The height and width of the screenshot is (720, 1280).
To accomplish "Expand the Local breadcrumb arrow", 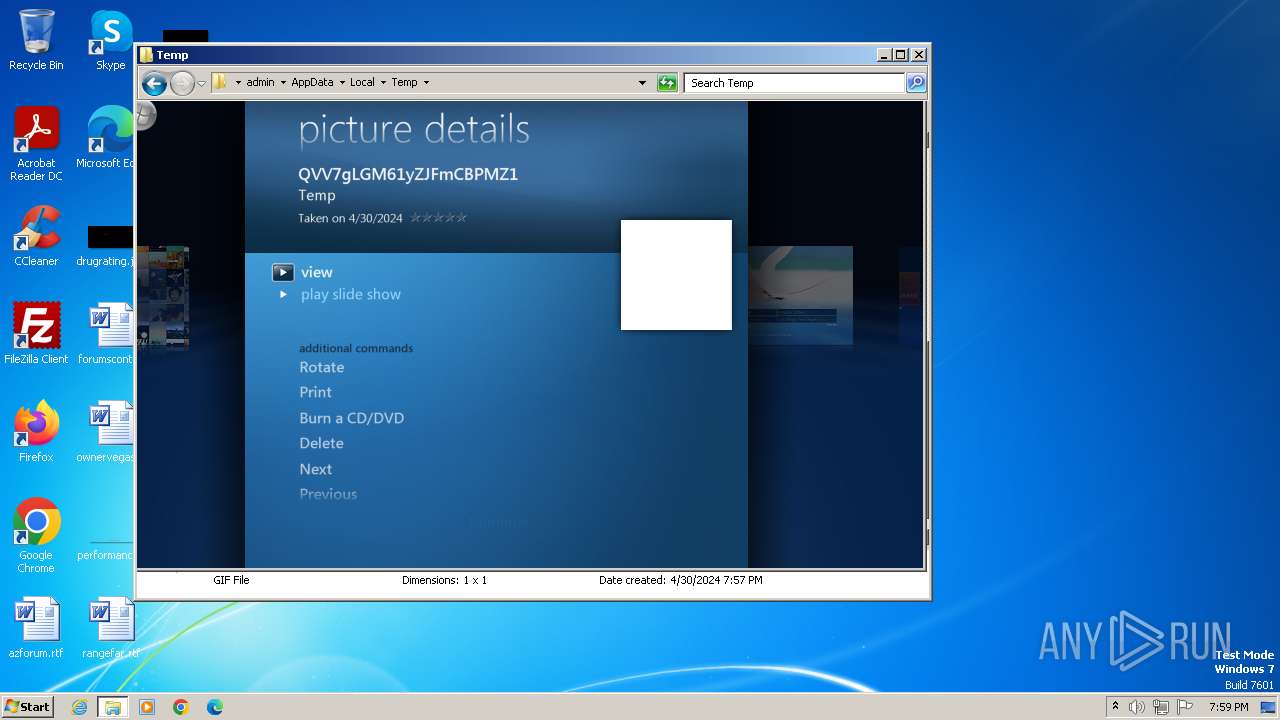I will pos(383,83).
